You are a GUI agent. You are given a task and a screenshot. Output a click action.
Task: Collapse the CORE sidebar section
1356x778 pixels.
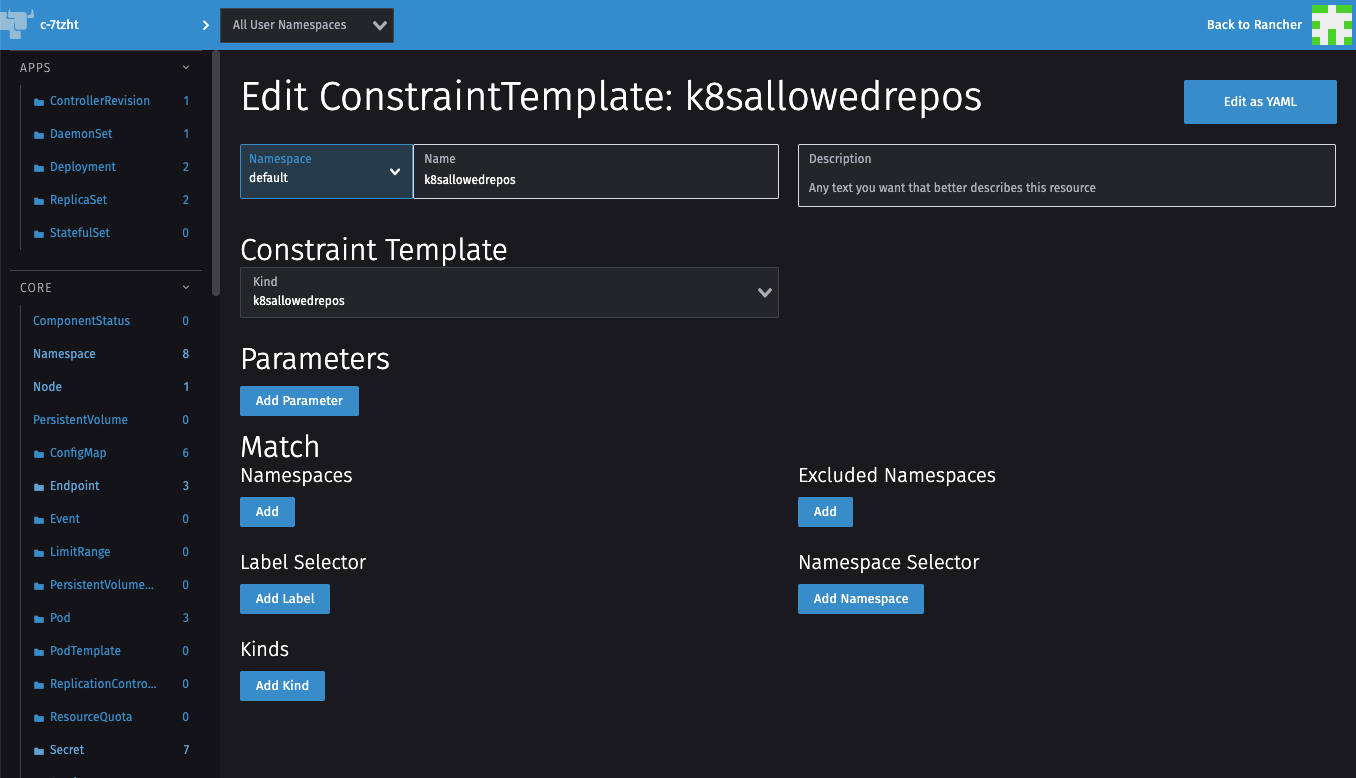(185, 287)
